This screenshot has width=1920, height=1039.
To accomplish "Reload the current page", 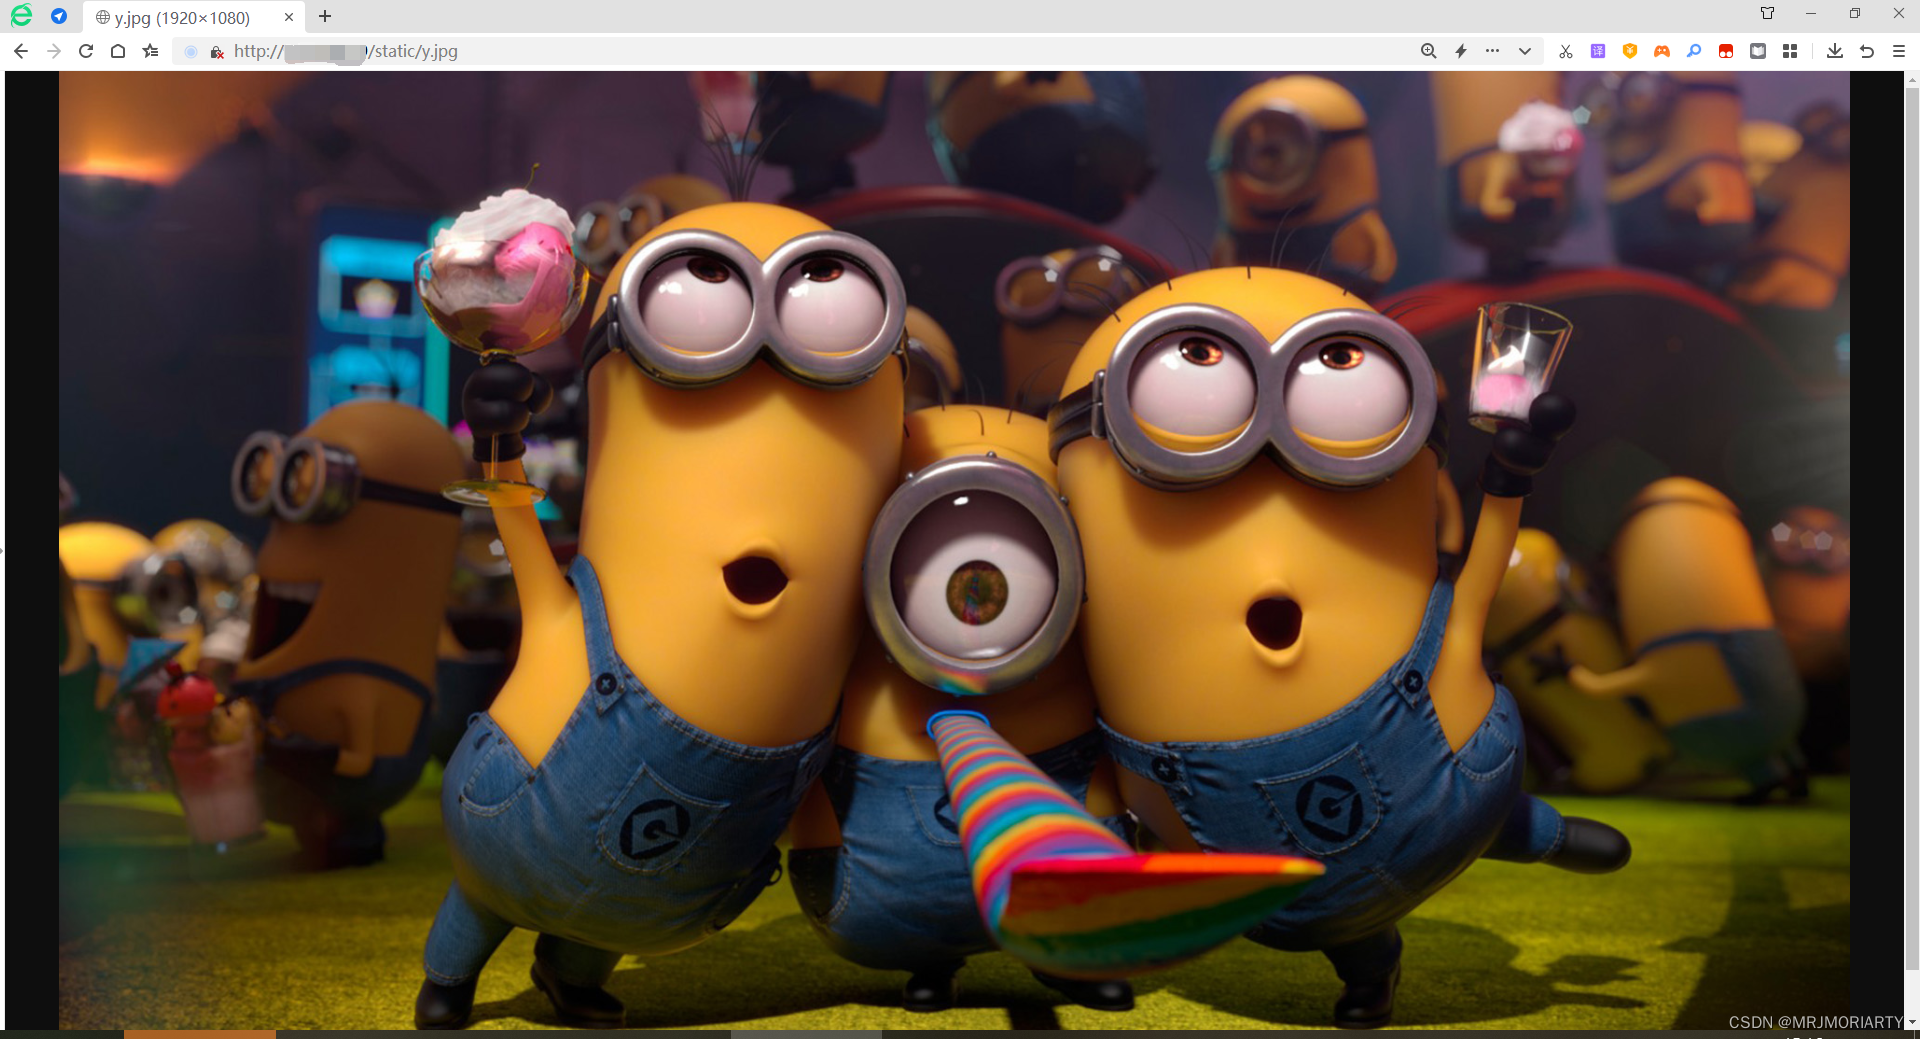I will pyautogui.click(x=86, y=51).
